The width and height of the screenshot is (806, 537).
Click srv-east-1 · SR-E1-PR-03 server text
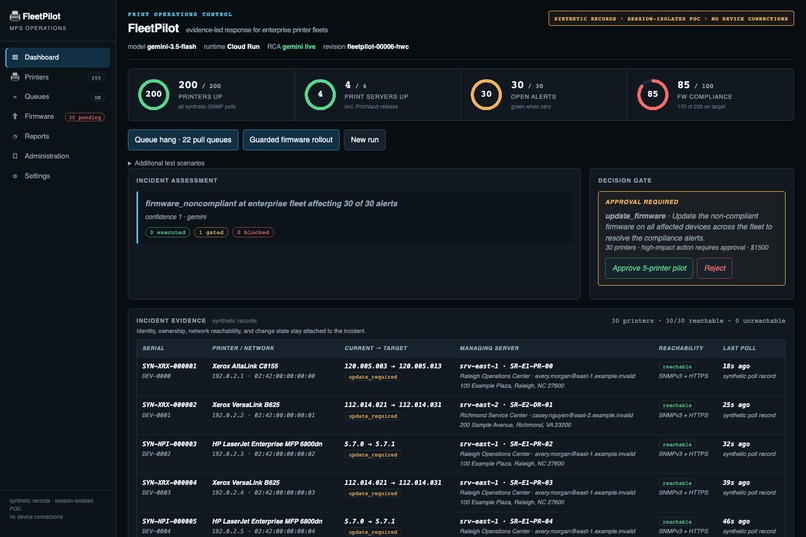tap(506, 483)
